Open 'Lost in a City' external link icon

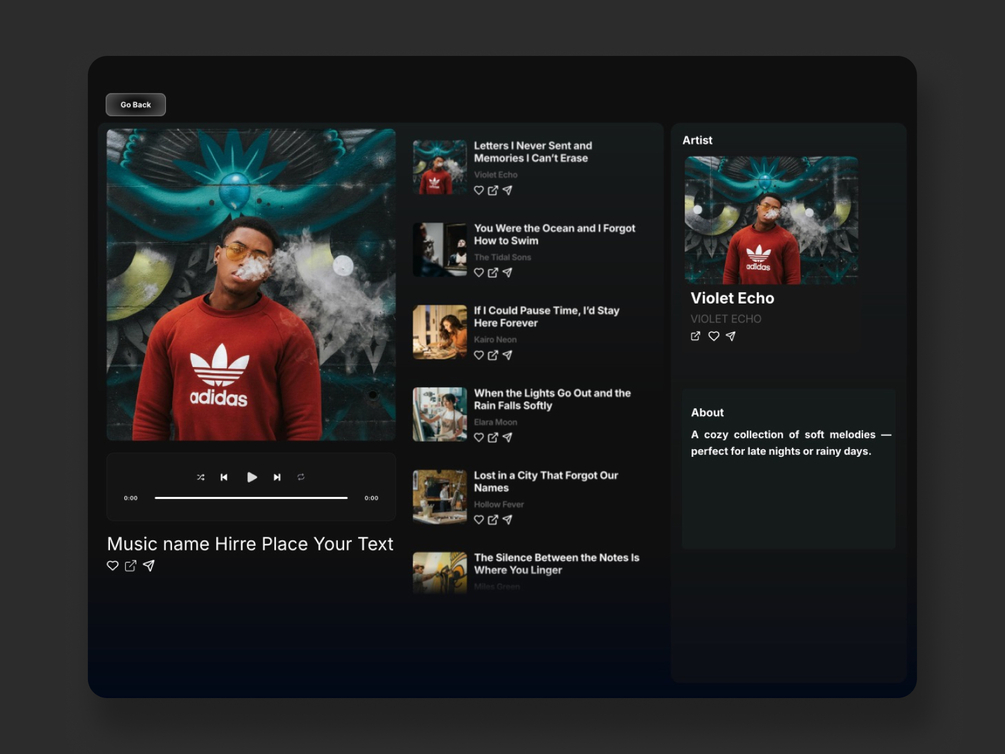[493, 520]
